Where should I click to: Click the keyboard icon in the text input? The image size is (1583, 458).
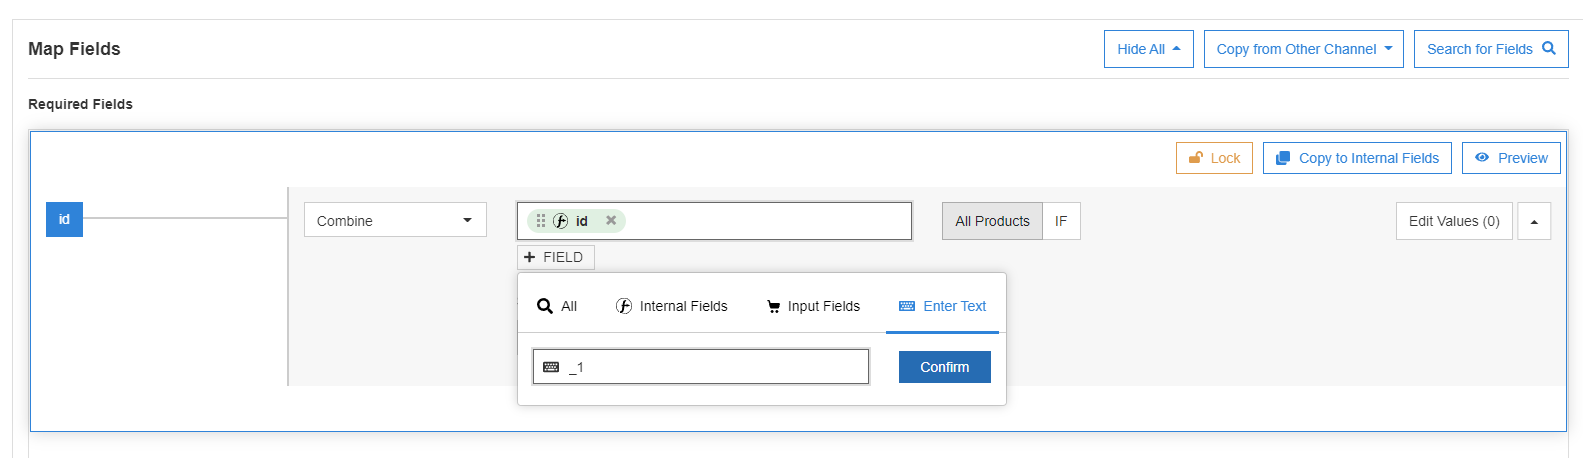(x=551, y=367)
